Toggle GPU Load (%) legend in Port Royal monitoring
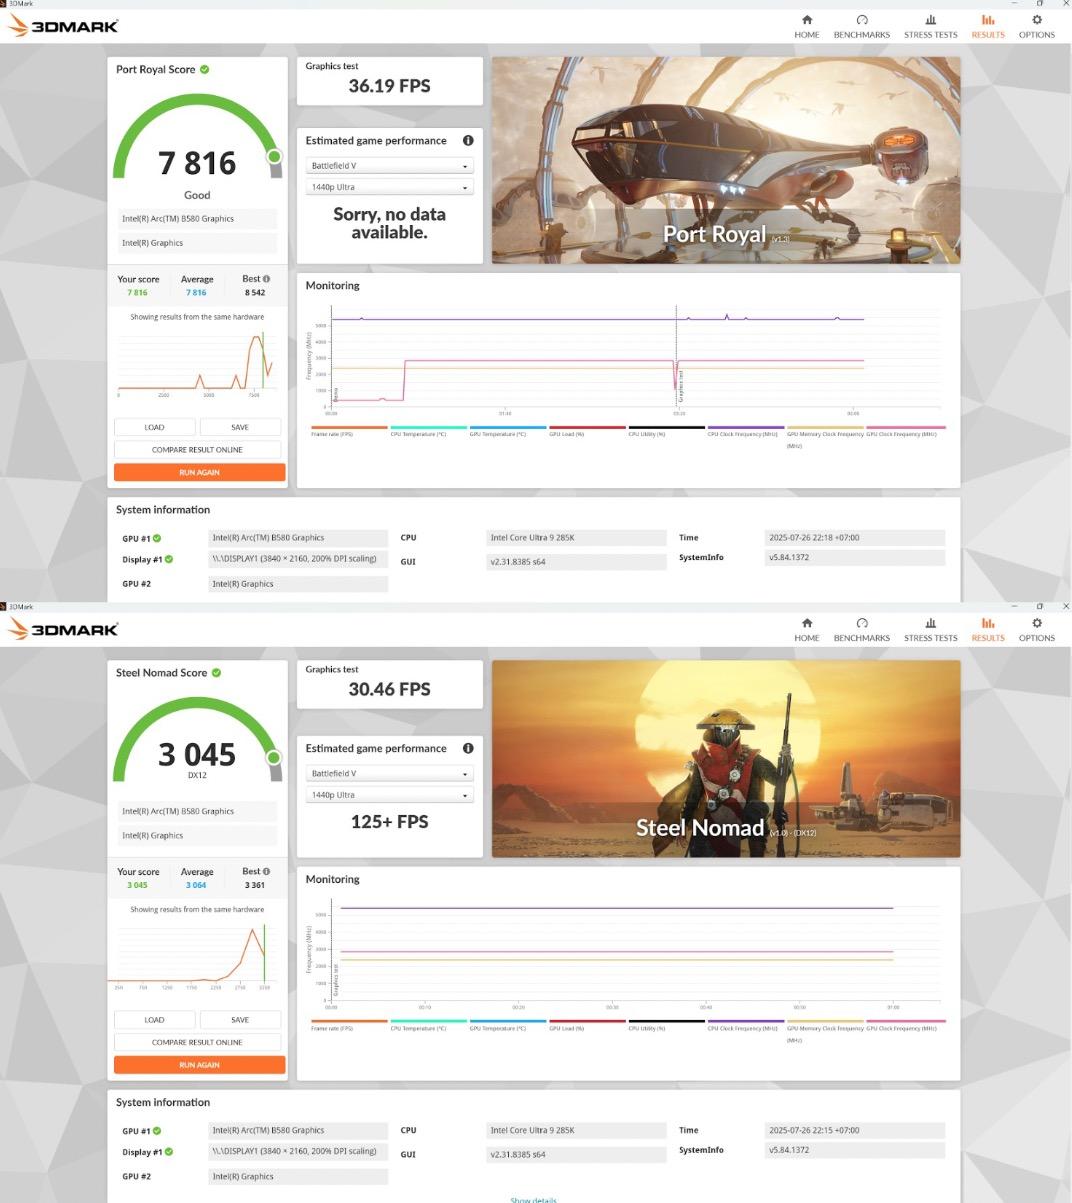This screenshot has width=1072, height=1203. point(587,431)
